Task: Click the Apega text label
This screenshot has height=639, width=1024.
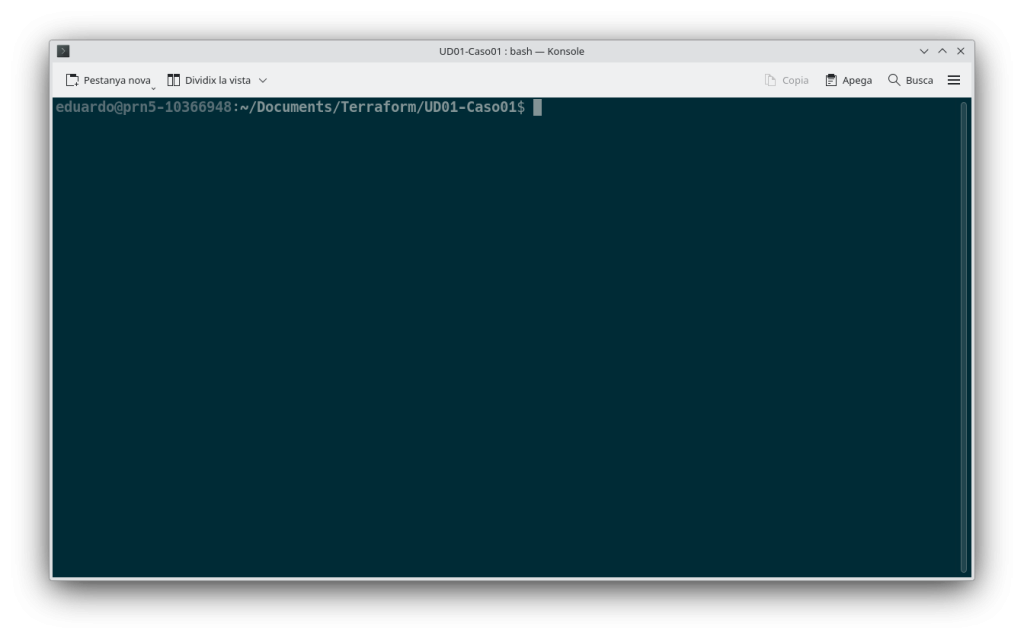Action: pyautogui.click(x=857, y=80)
